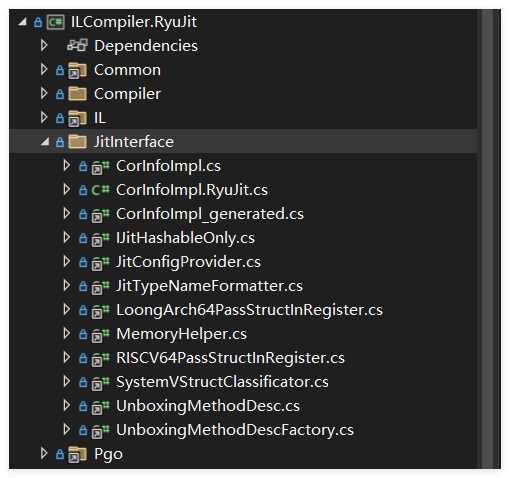Image resolution: width=510 pixels, height=478 pixels.
Task: Expand the IL folder arrow
Action: pyautogui.click(x=44, y=117)
